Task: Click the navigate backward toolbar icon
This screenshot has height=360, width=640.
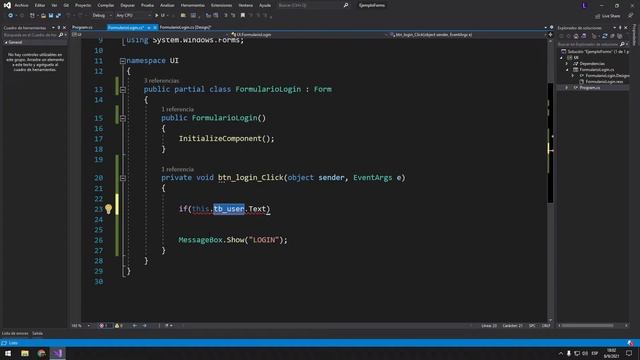Action: click(10, 16)
